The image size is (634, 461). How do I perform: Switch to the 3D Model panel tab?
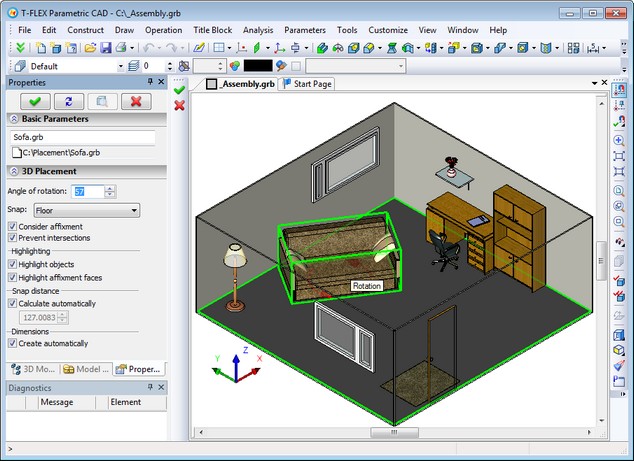point(32,369)
